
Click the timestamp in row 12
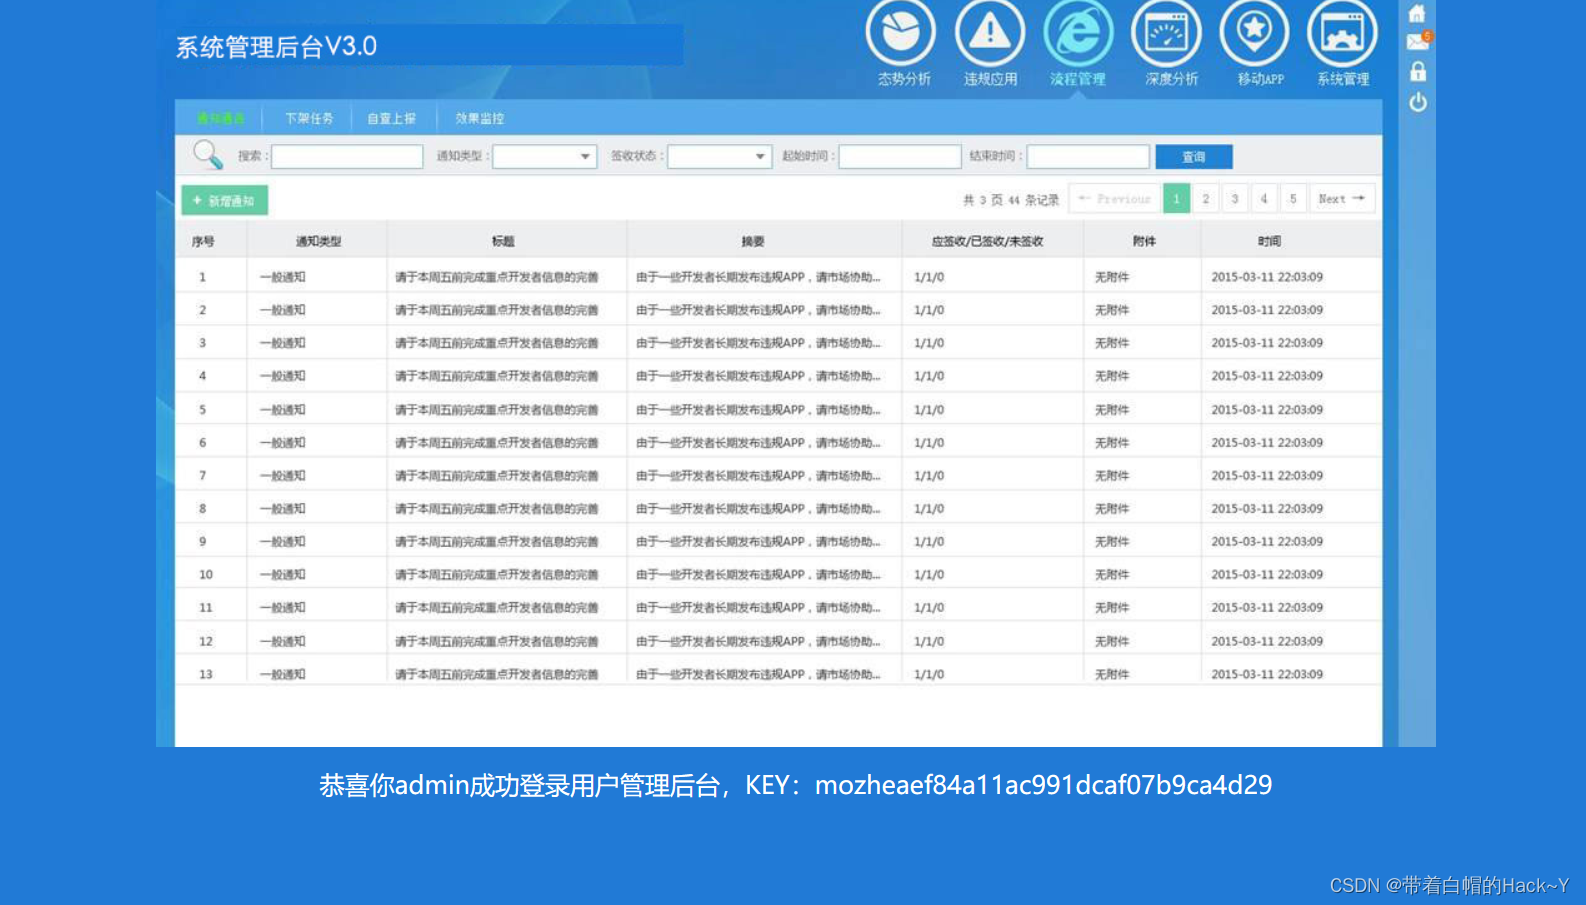1267,641
